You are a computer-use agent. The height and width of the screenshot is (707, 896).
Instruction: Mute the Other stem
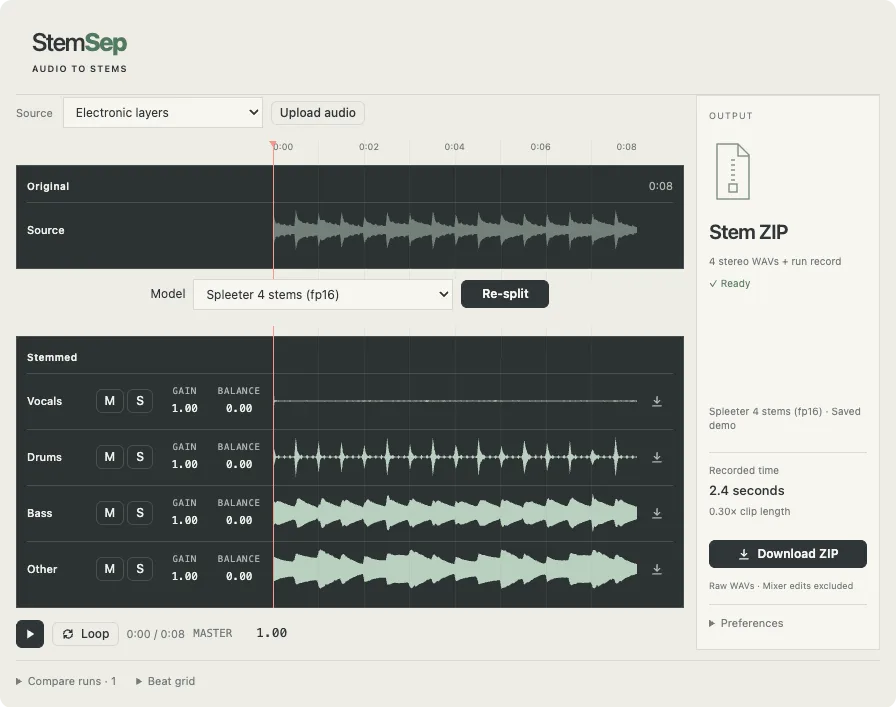coord(110,569)
